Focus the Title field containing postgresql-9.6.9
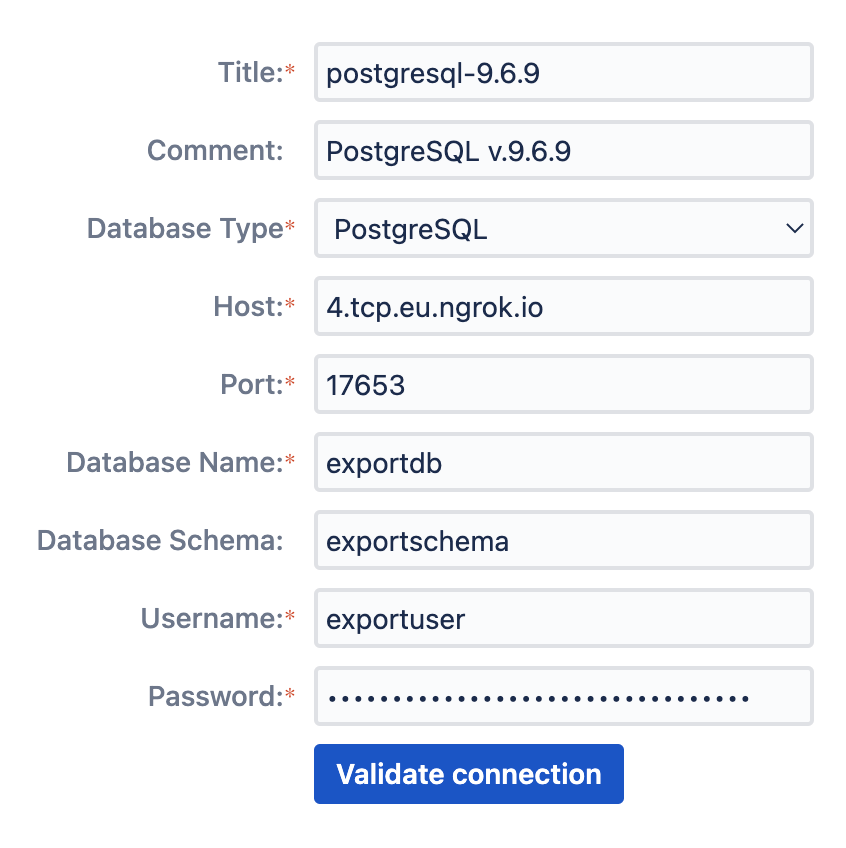 coord(563,72)
